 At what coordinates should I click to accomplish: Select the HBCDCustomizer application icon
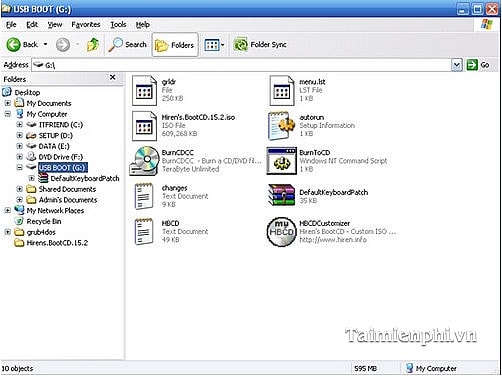coord(282,232)
